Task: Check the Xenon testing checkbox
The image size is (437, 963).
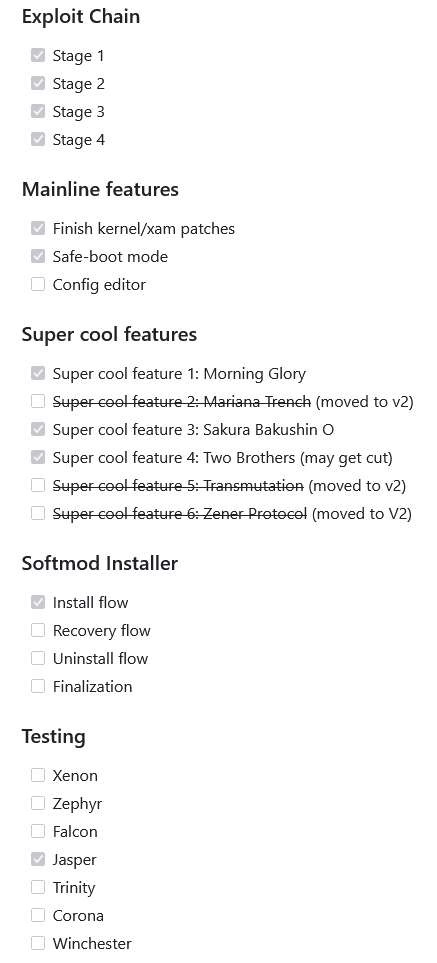Action: (x=38, y=775)
